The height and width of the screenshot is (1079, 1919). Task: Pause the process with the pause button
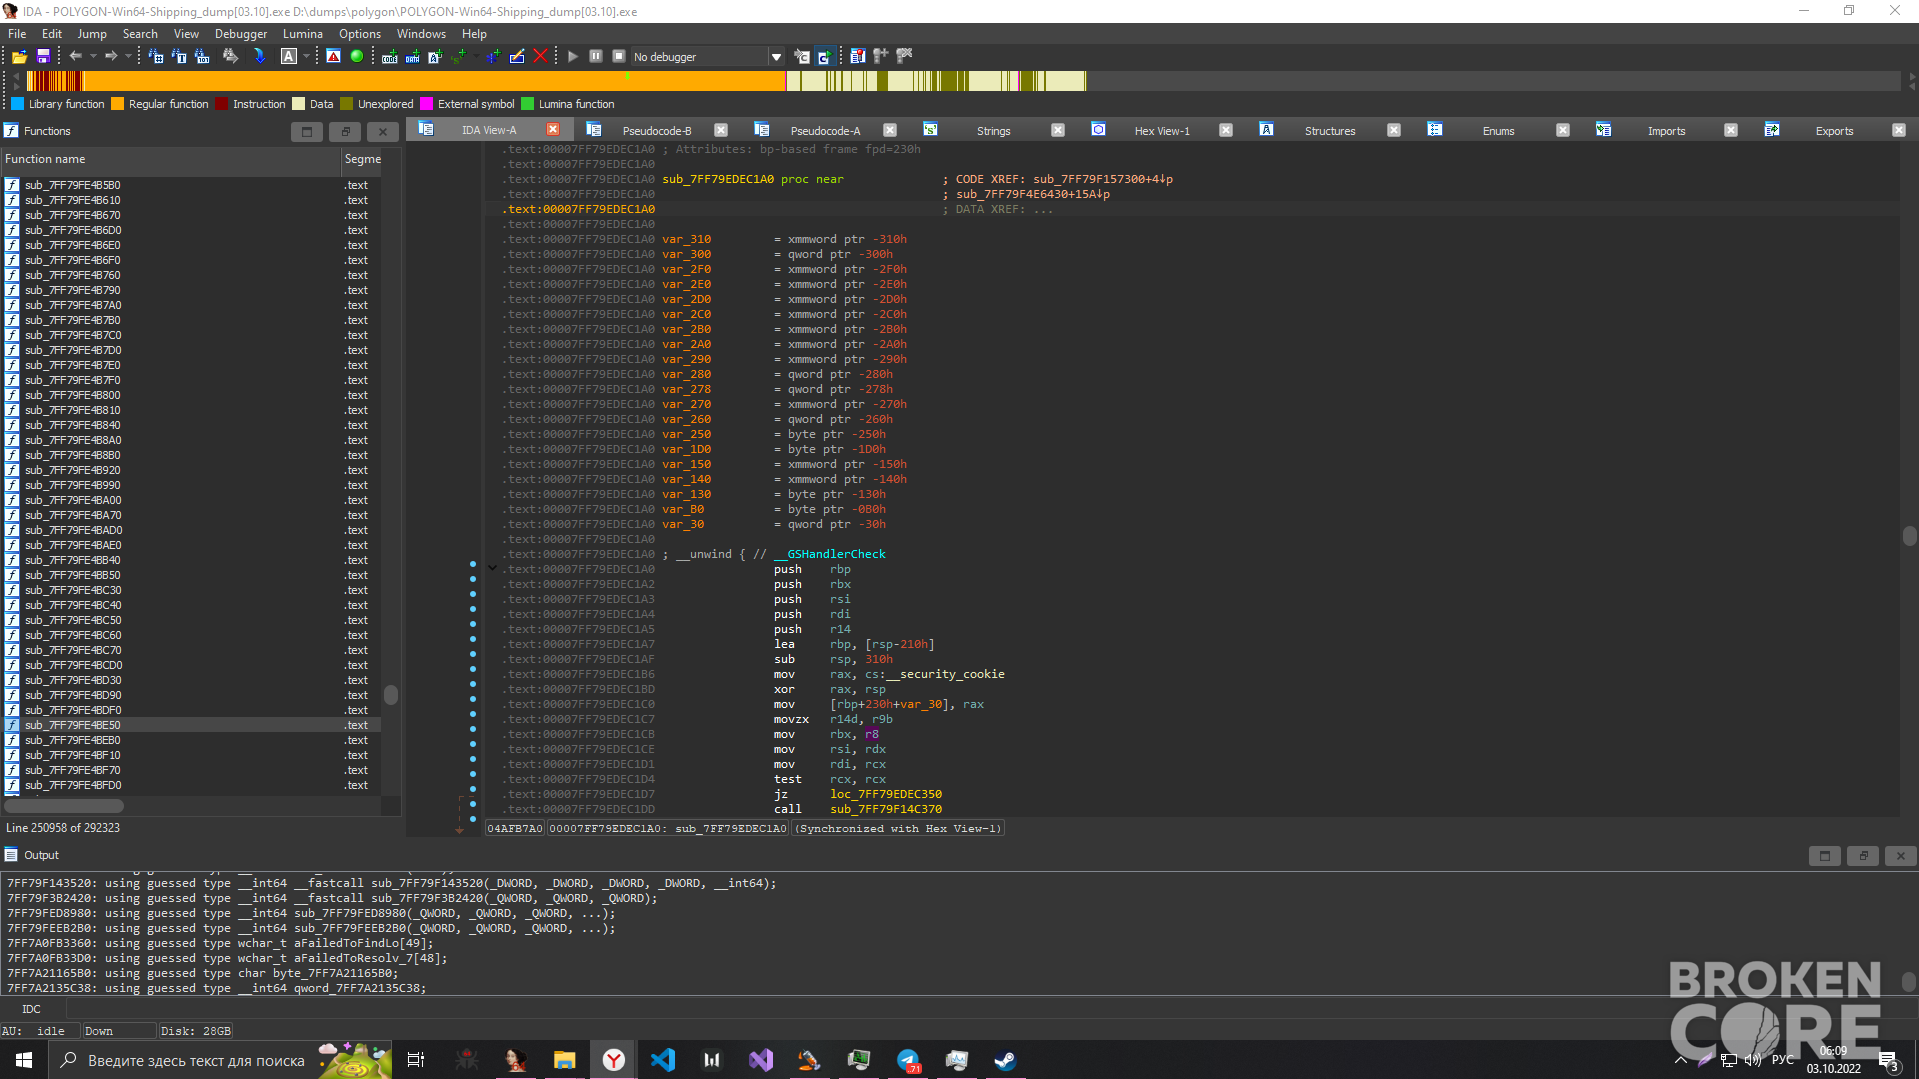coord(596,57)
